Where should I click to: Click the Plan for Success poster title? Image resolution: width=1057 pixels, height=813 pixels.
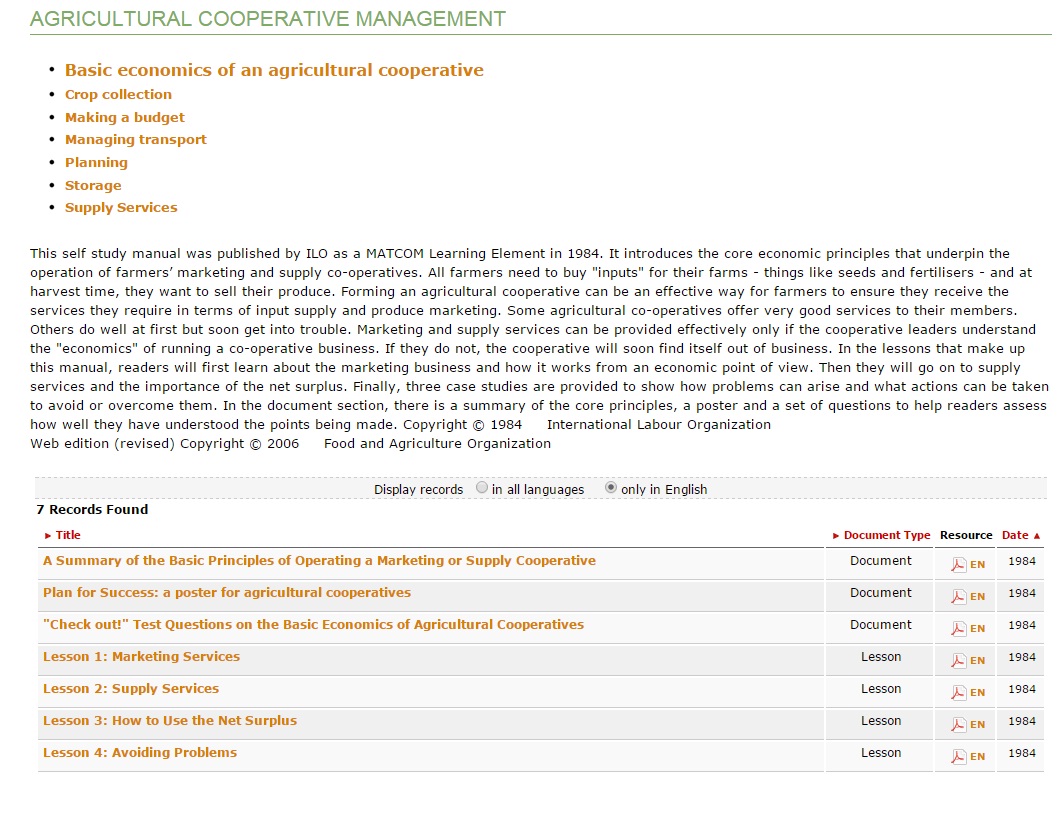pyautogui.click(x=227, y=593)
